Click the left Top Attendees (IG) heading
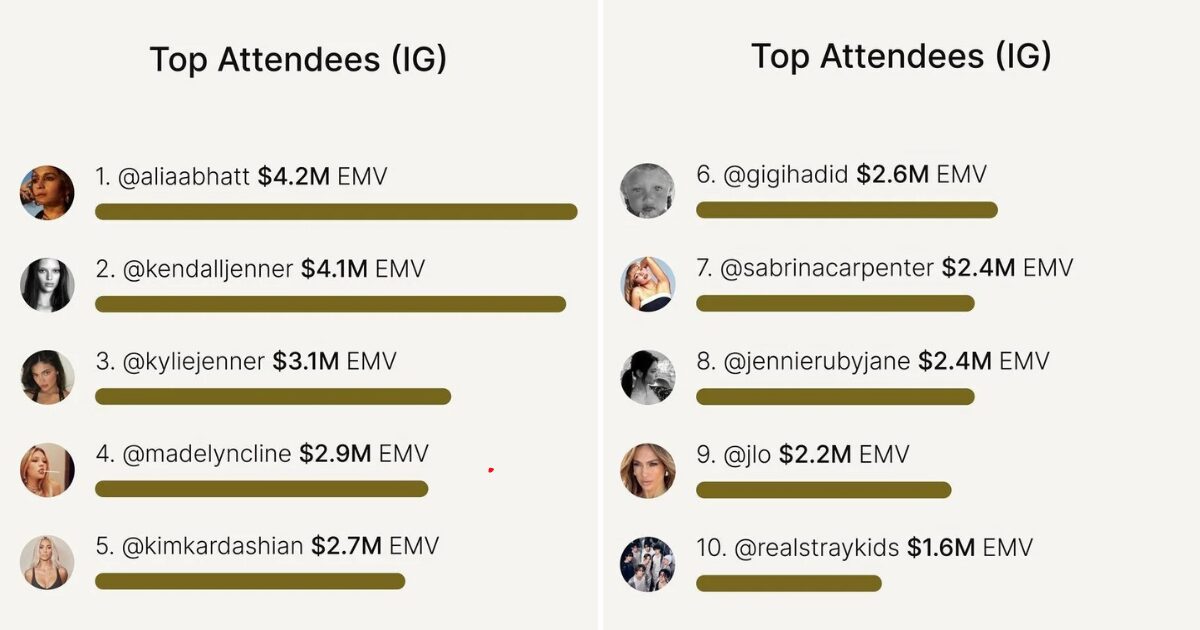Image resolution: width=1200 pixels, height=630 pixels. coord(298,60)
